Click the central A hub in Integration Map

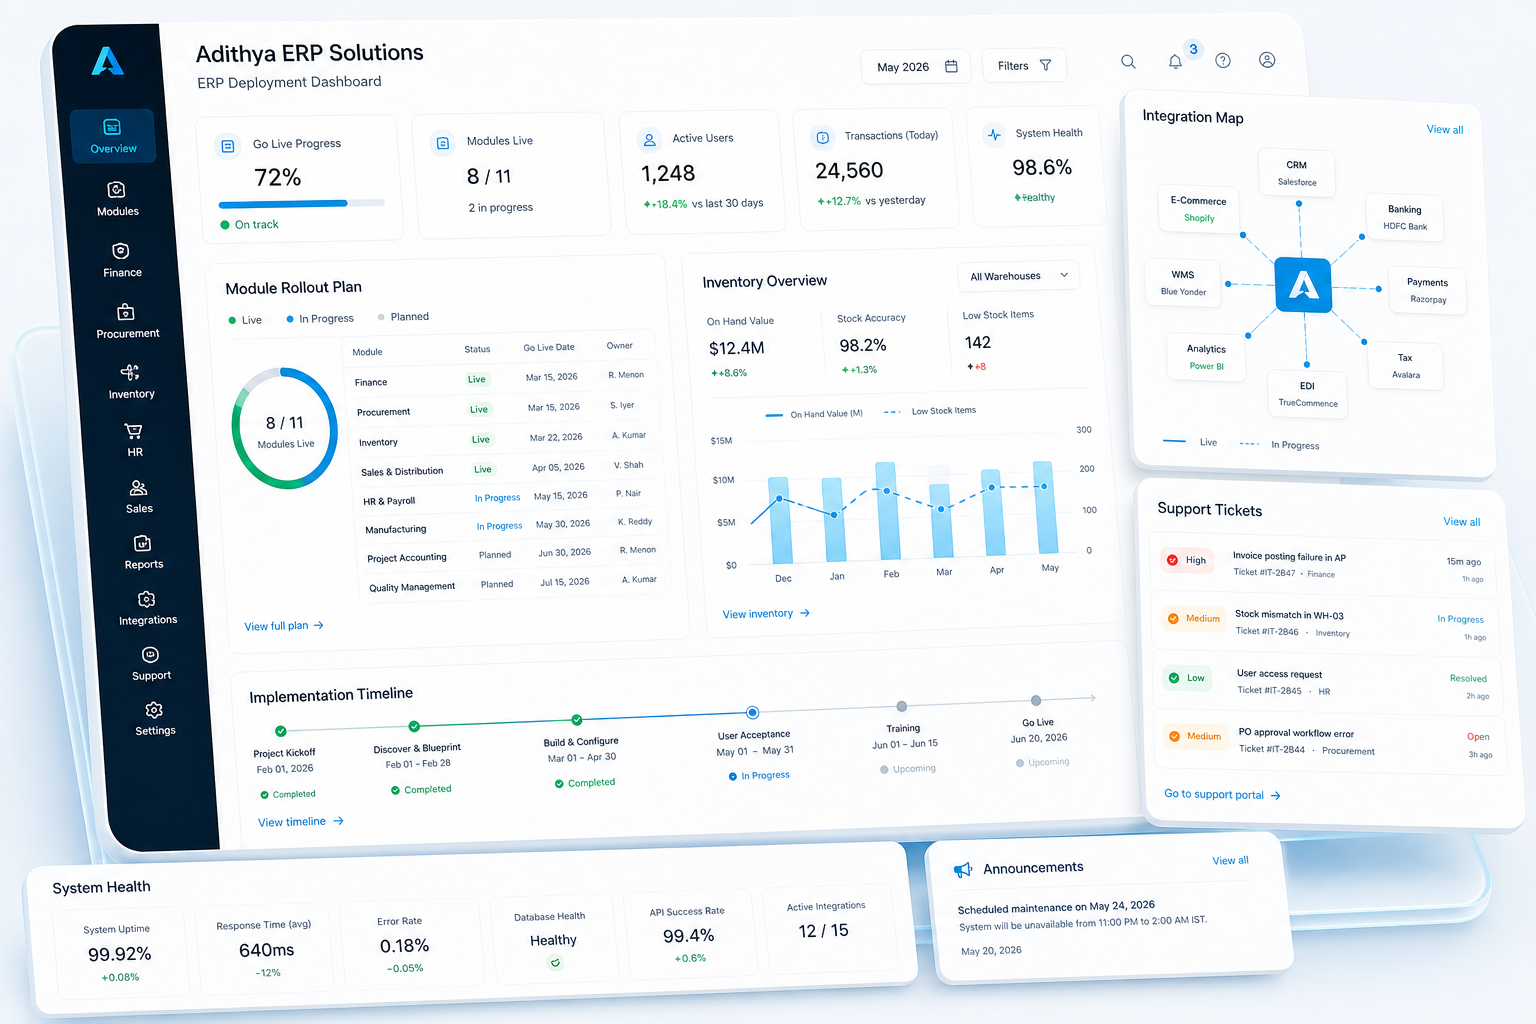click(x=1303, y=286)
